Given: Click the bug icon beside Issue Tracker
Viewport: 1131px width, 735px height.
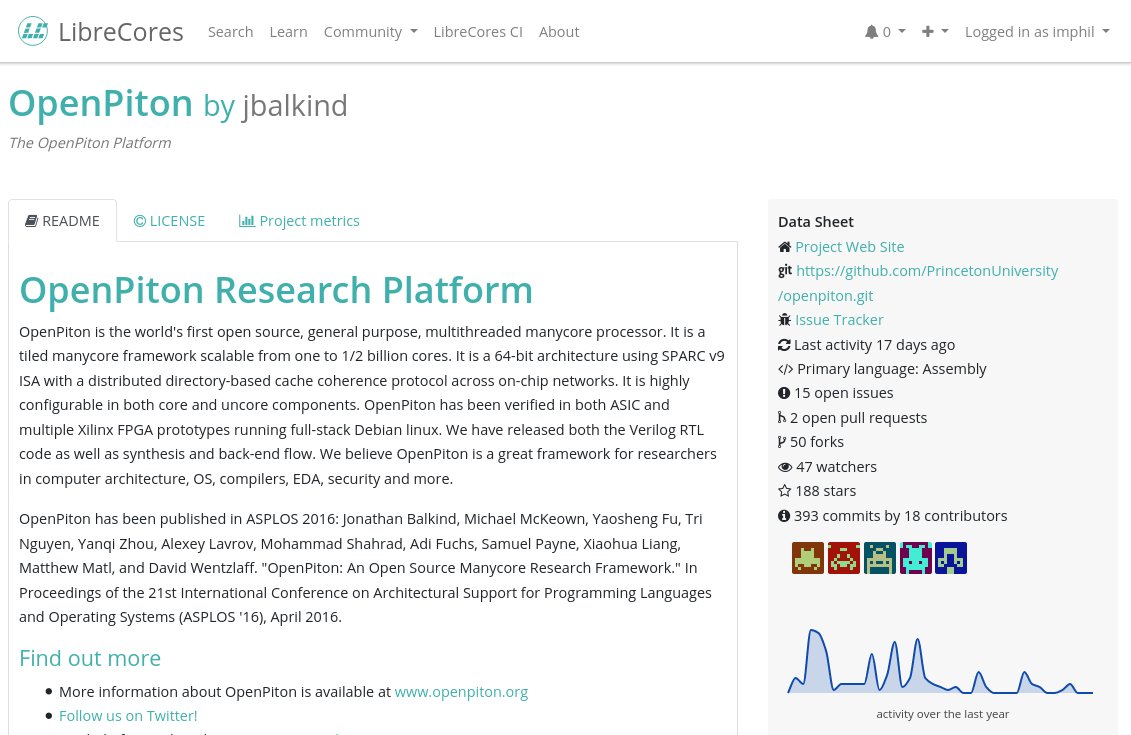Looking at the screenshot, I should click(x=785, y=320).
